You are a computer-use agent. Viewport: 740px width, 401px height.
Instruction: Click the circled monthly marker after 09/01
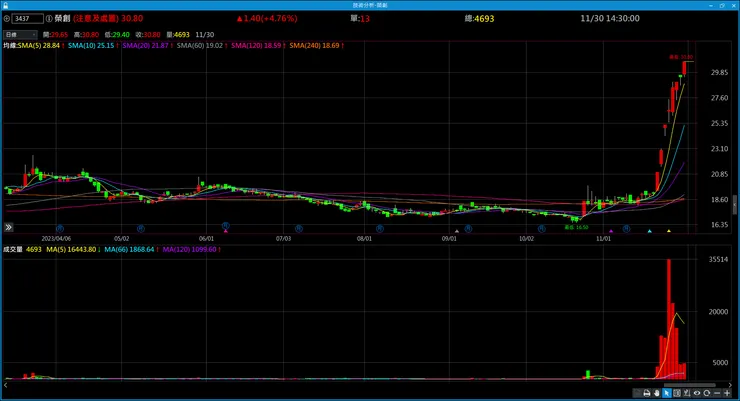click(468, 229)
